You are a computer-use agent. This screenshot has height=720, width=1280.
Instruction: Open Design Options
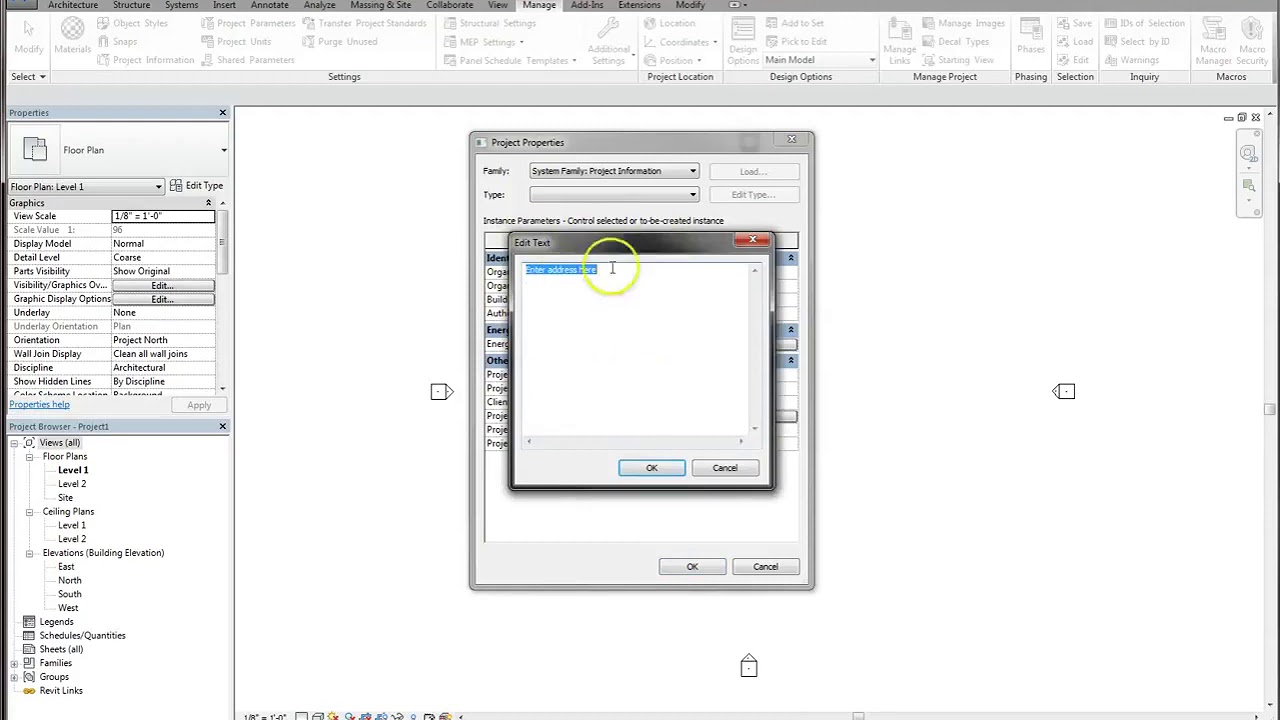[743, 40]
